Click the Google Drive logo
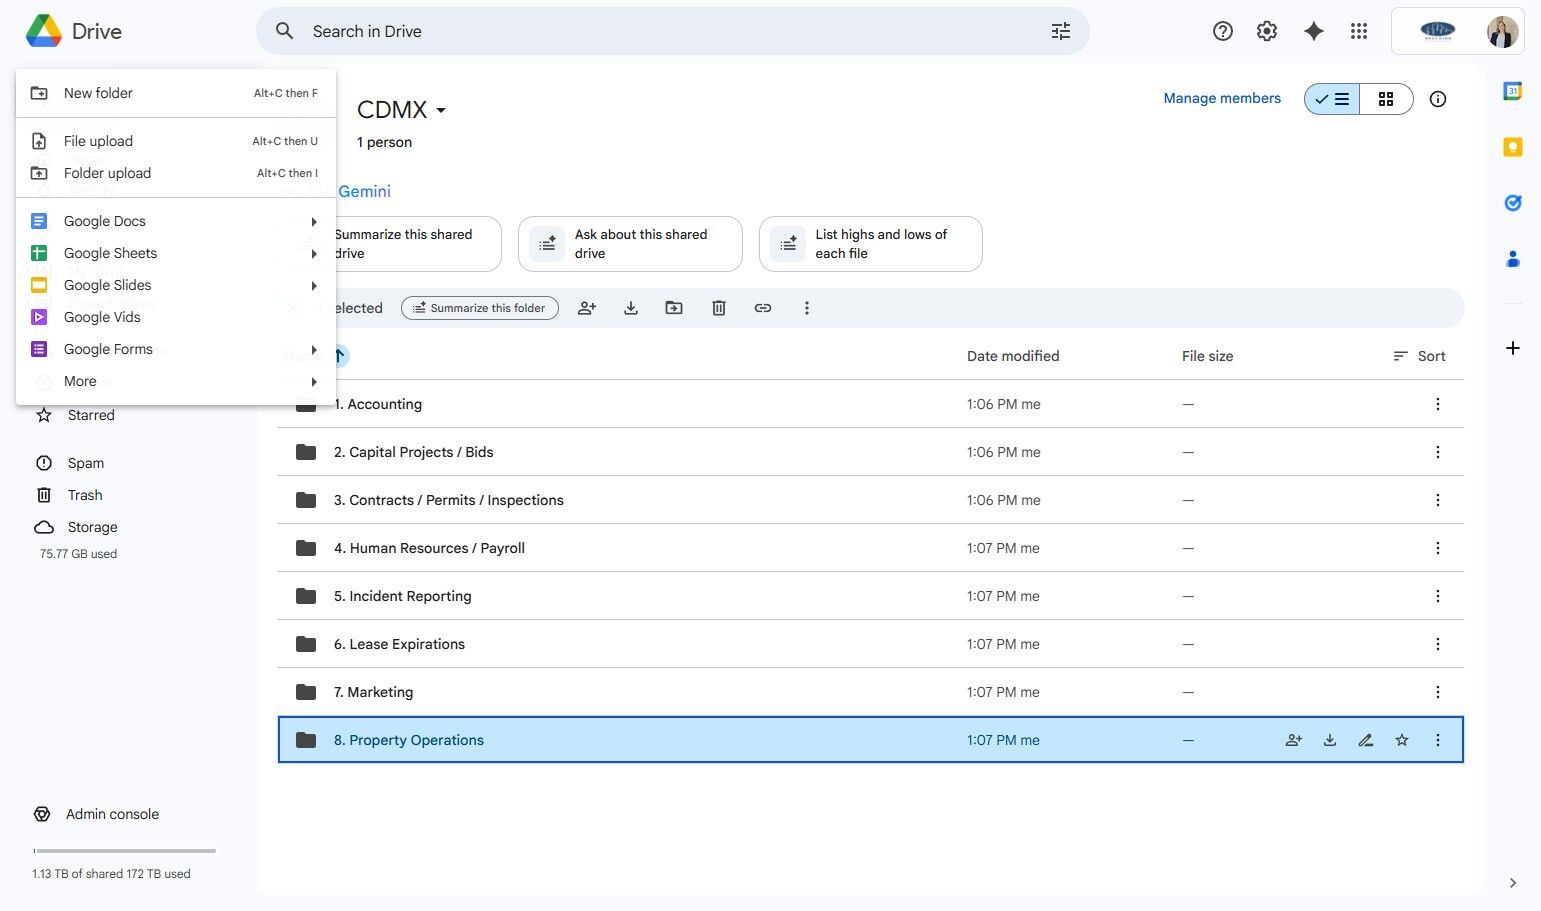 44,31
